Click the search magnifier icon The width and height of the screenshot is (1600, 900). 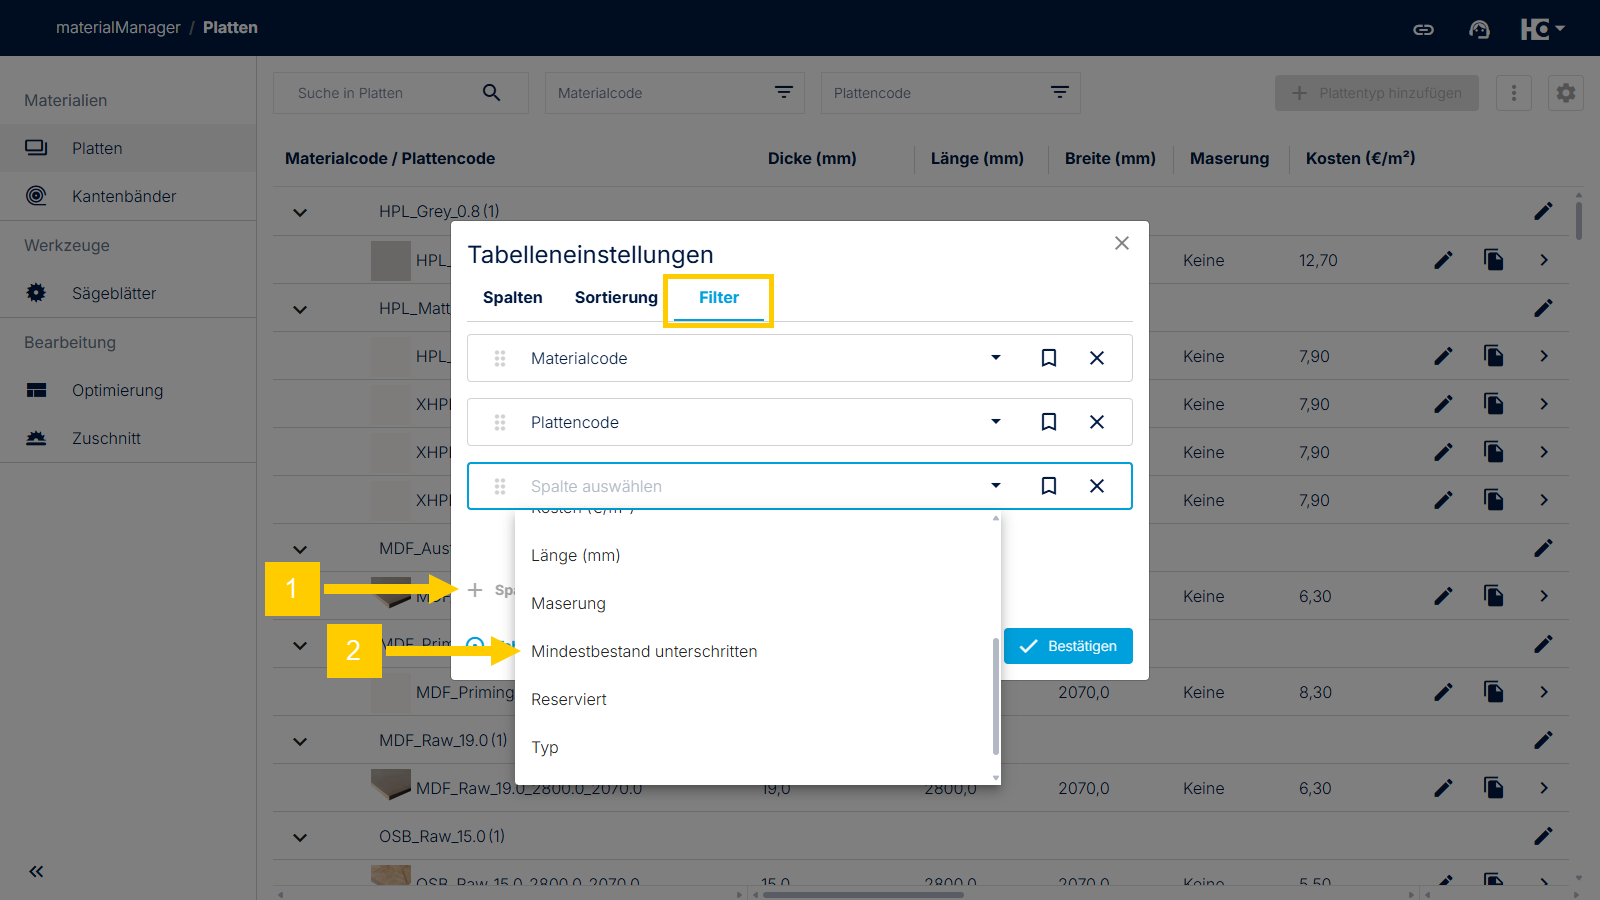click(491, 92)
